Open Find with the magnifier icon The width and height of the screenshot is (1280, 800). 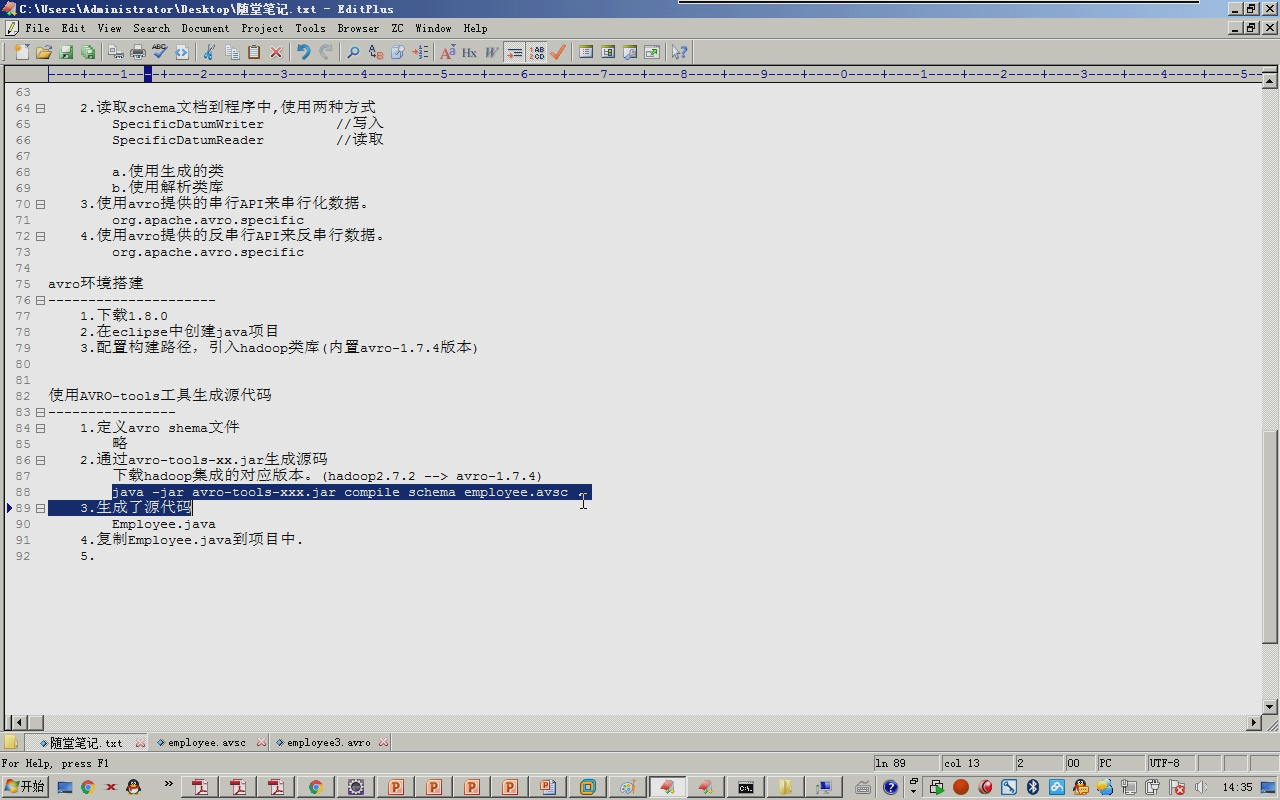353,52
